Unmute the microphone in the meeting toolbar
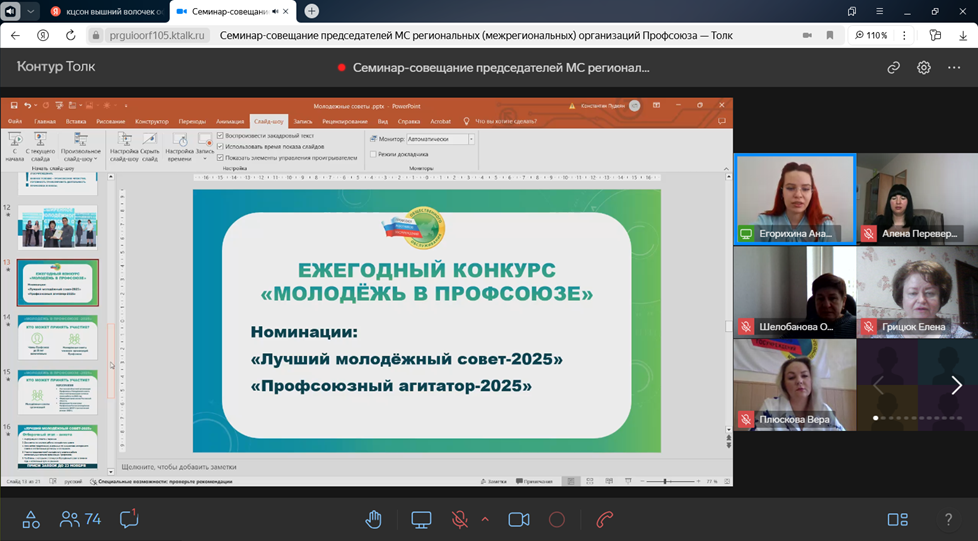This screenshot has width=978, height=541. pyautogui.click(x=460, y=519)
